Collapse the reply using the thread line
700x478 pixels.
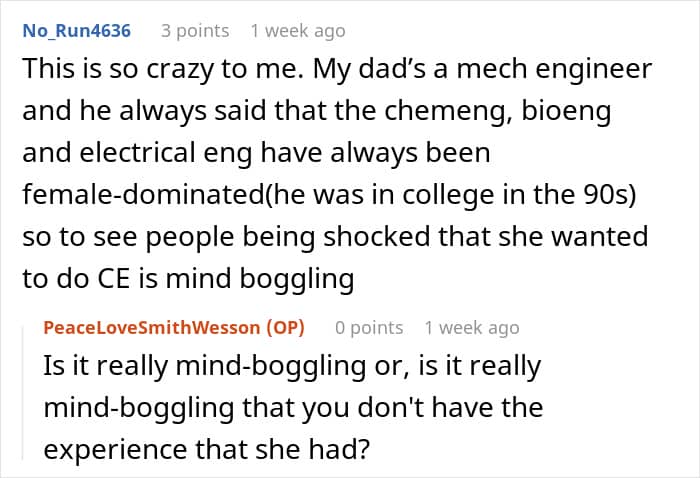(x=22, y=393)
